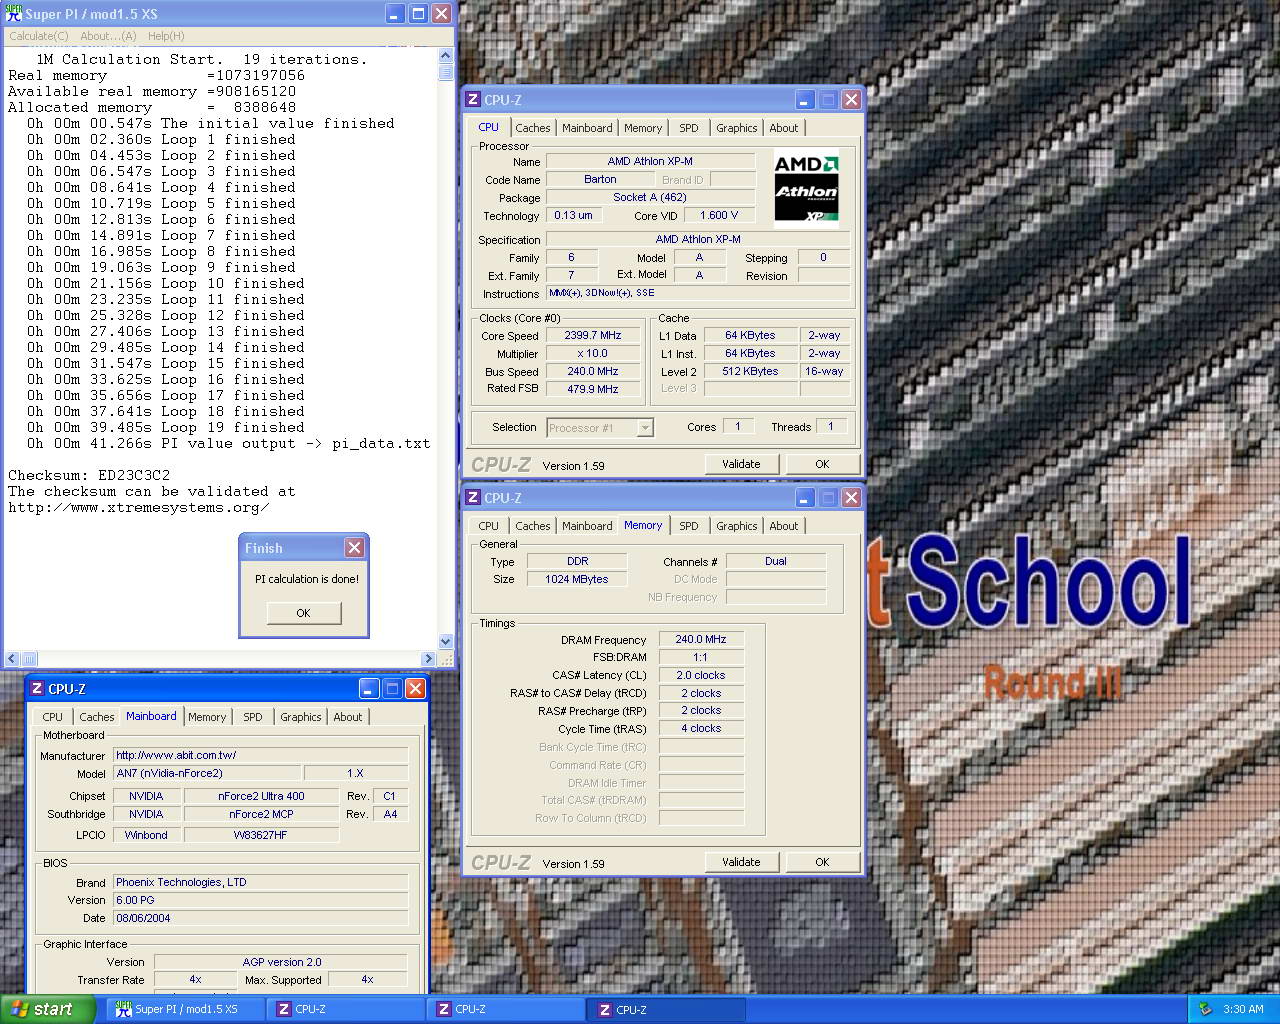Click Validate in the CPU-Z CPU window

pyautogui.click(x=741, y=464)
